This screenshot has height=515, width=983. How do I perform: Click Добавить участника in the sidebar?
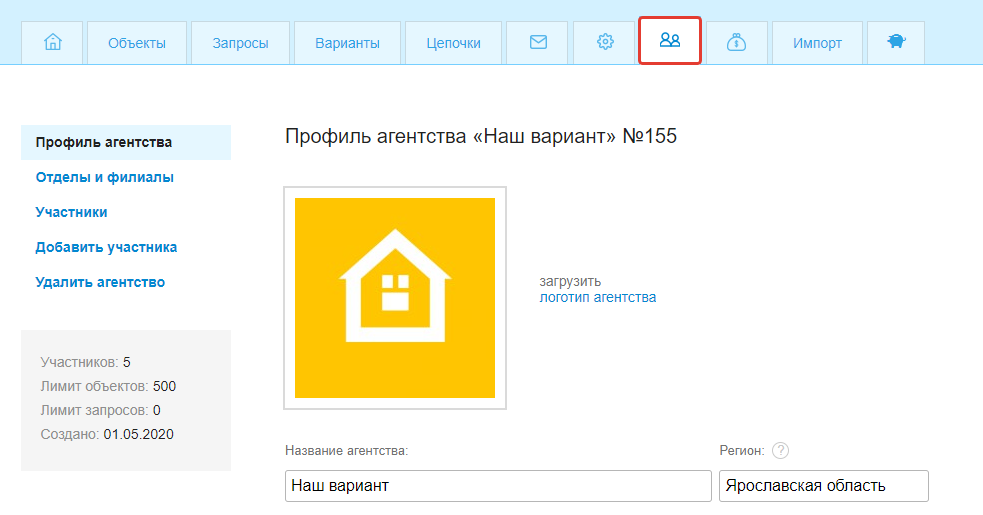107,247
